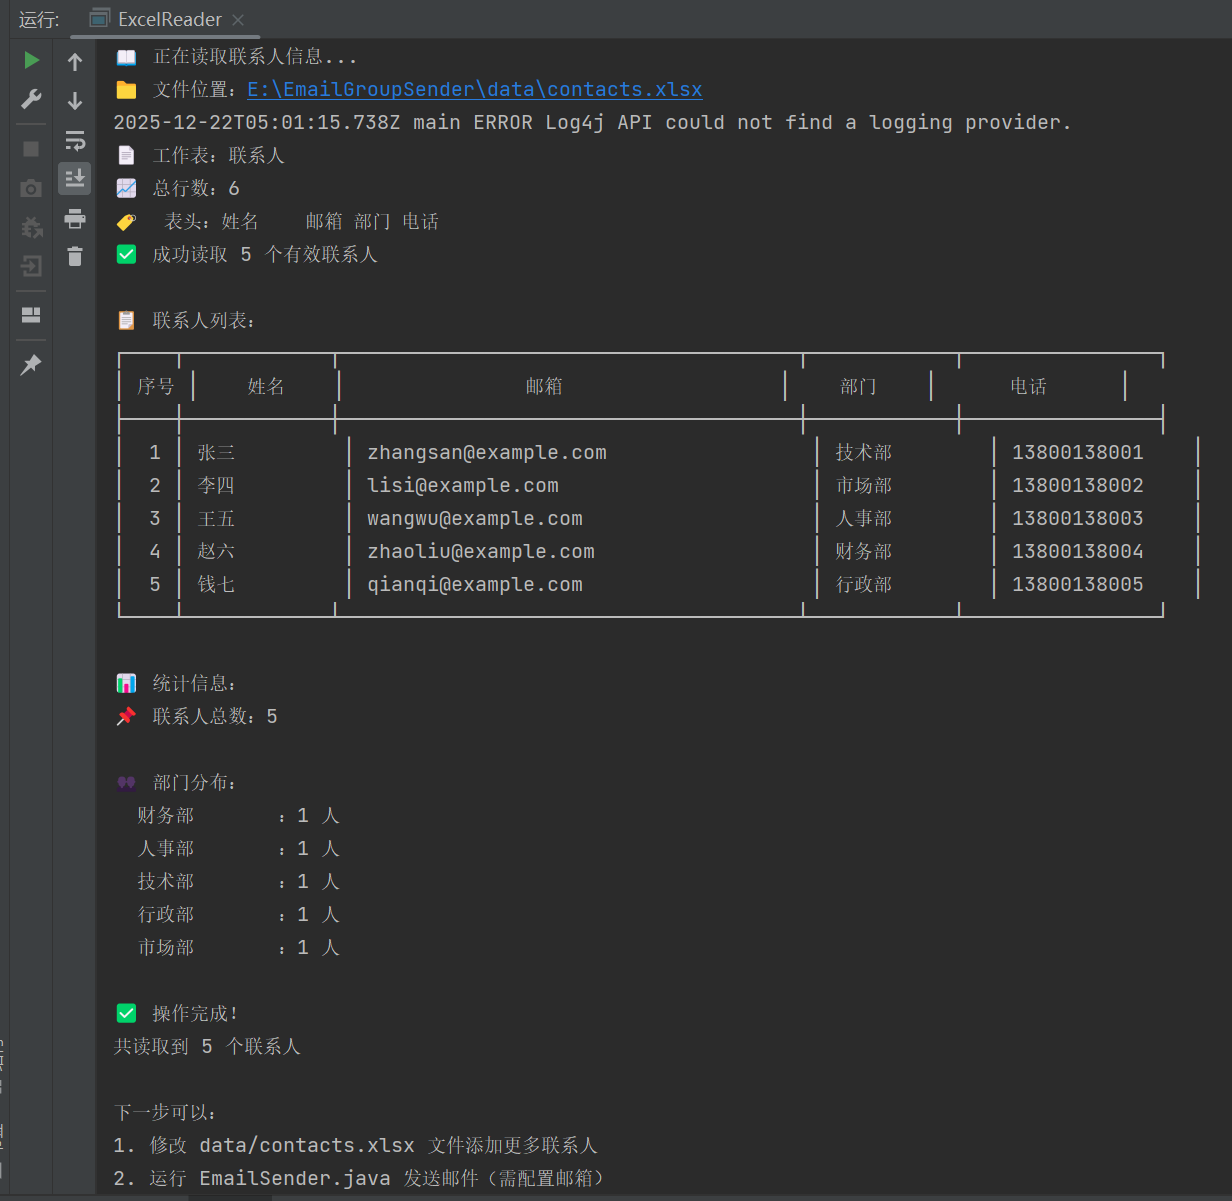Click the name '赵六' in the table
1232x1201 pixels.
pos(216,551)
